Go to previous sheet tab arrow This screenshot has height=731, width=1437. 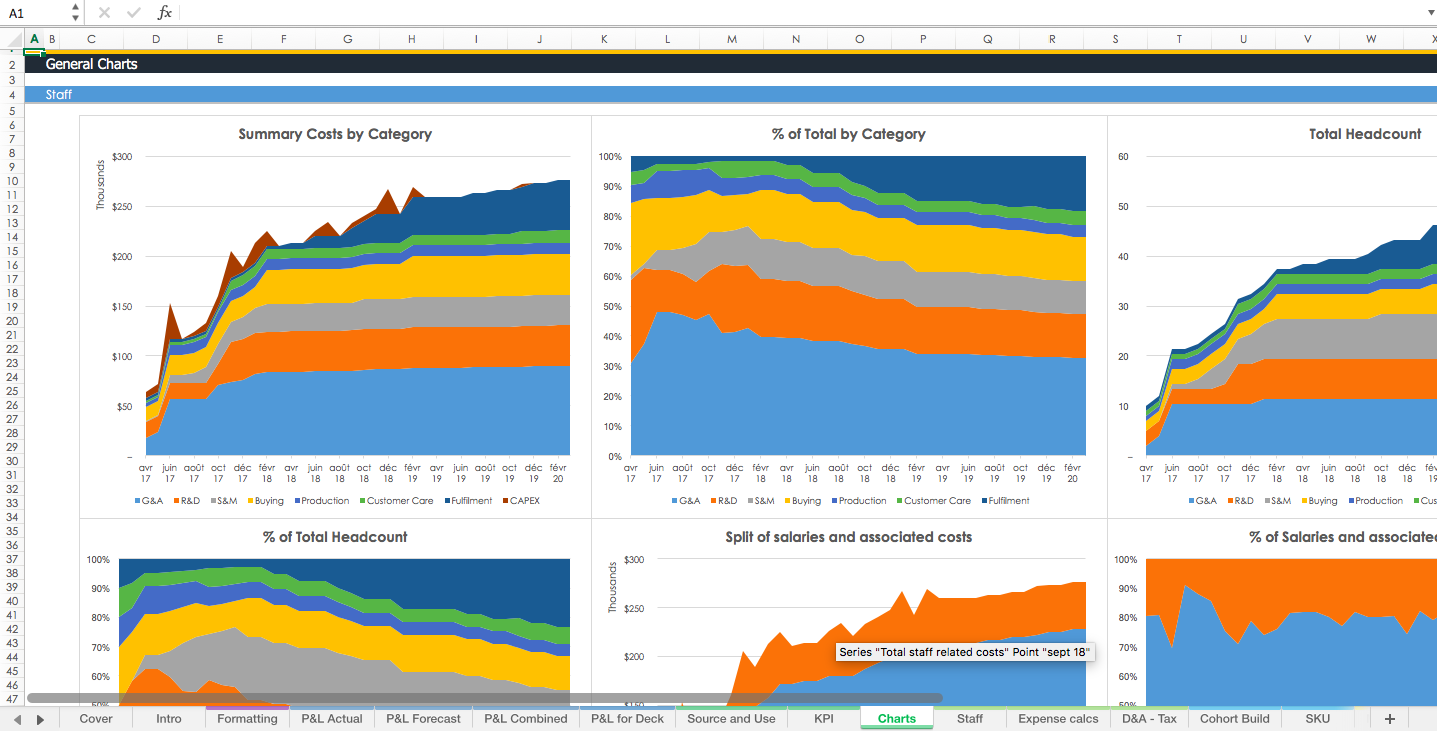tap(17, 719)
